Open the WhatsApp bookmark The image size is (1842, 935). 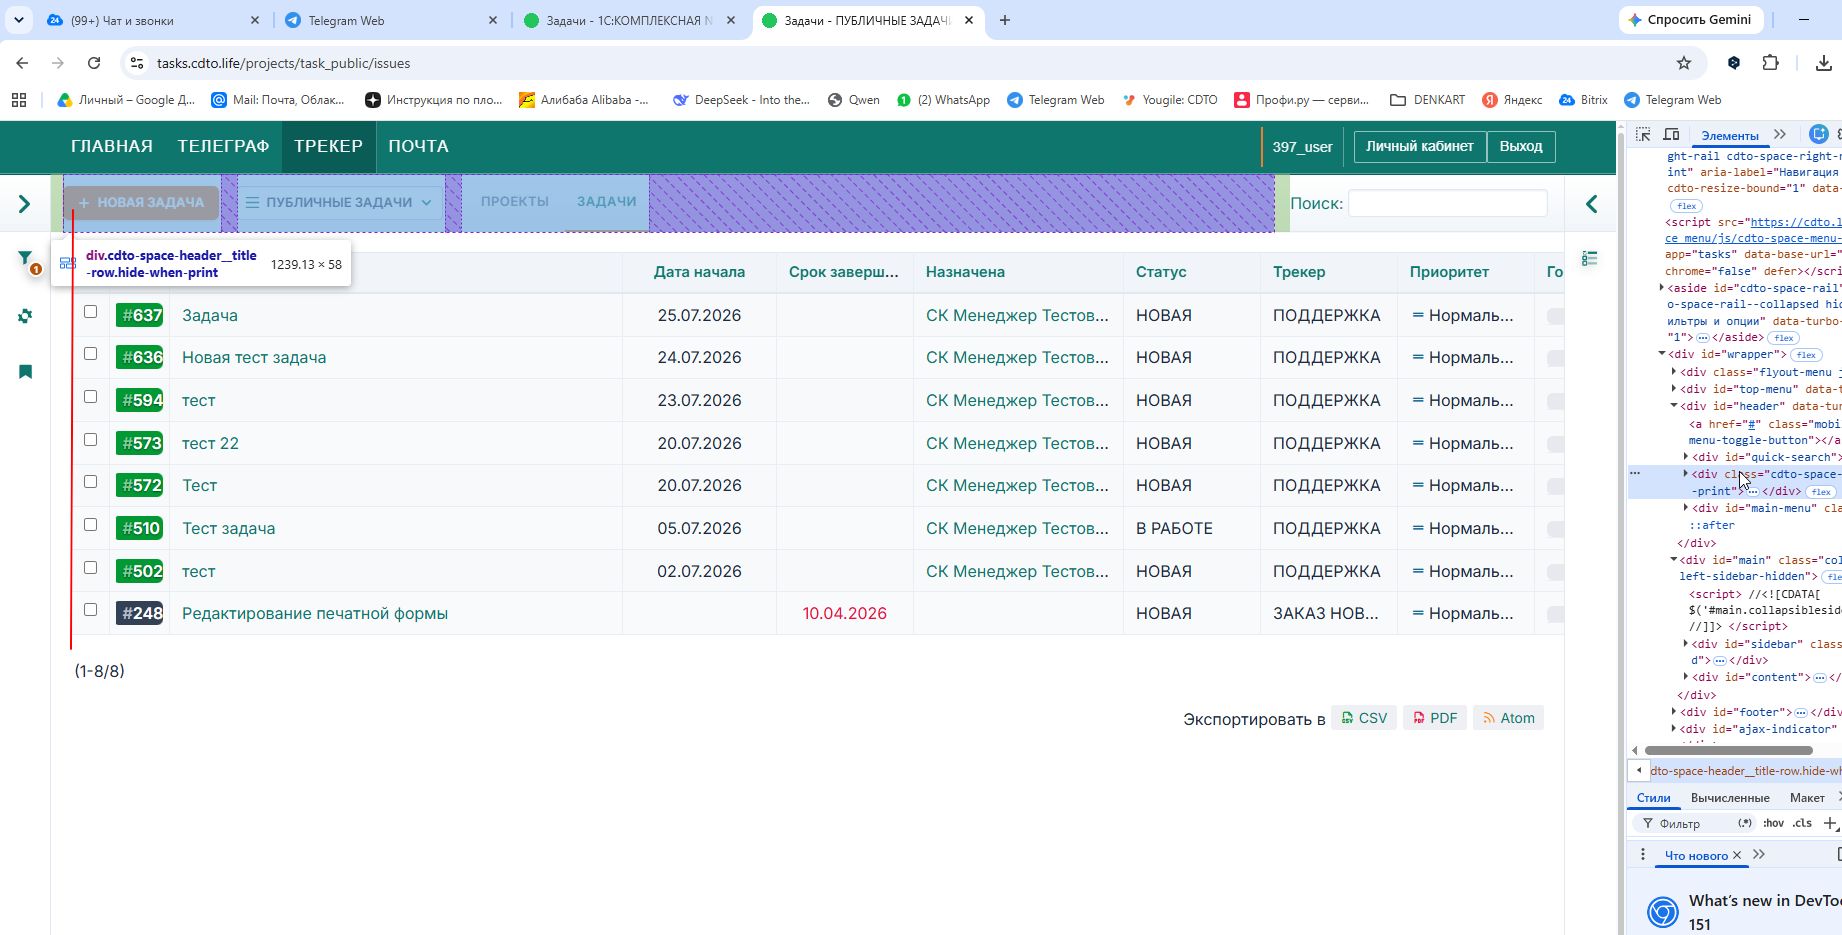point(943,100)
